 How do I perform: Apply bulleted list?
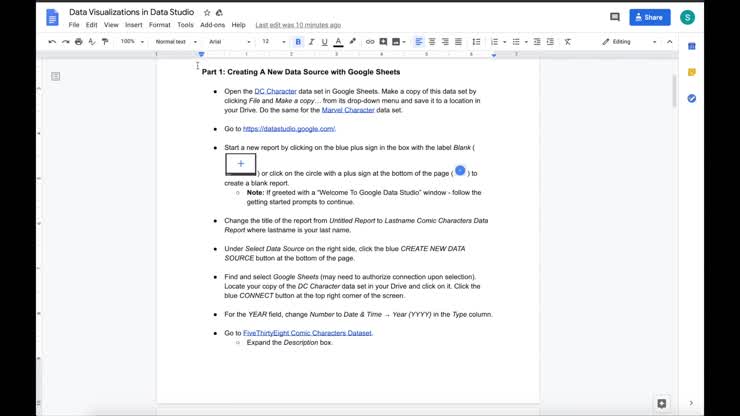pos(516,42)
